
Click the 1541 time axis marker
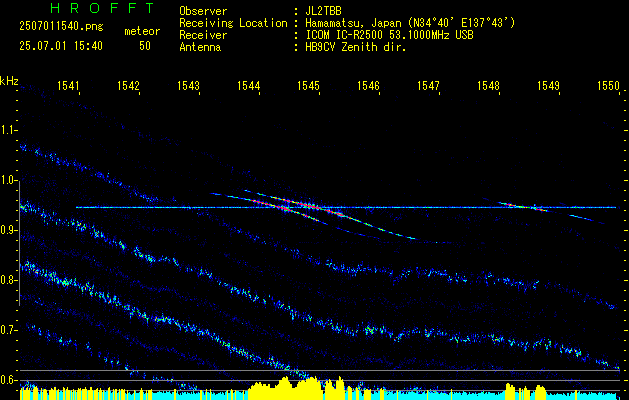[x=68, y=85]
